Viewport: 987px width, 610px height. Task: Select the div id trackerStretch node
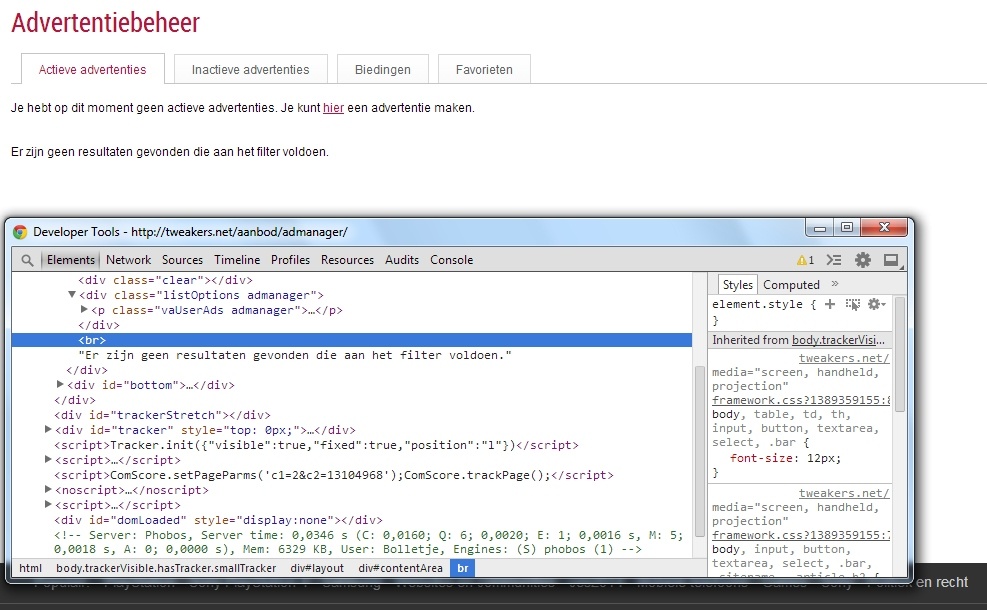tap(162, 415)
